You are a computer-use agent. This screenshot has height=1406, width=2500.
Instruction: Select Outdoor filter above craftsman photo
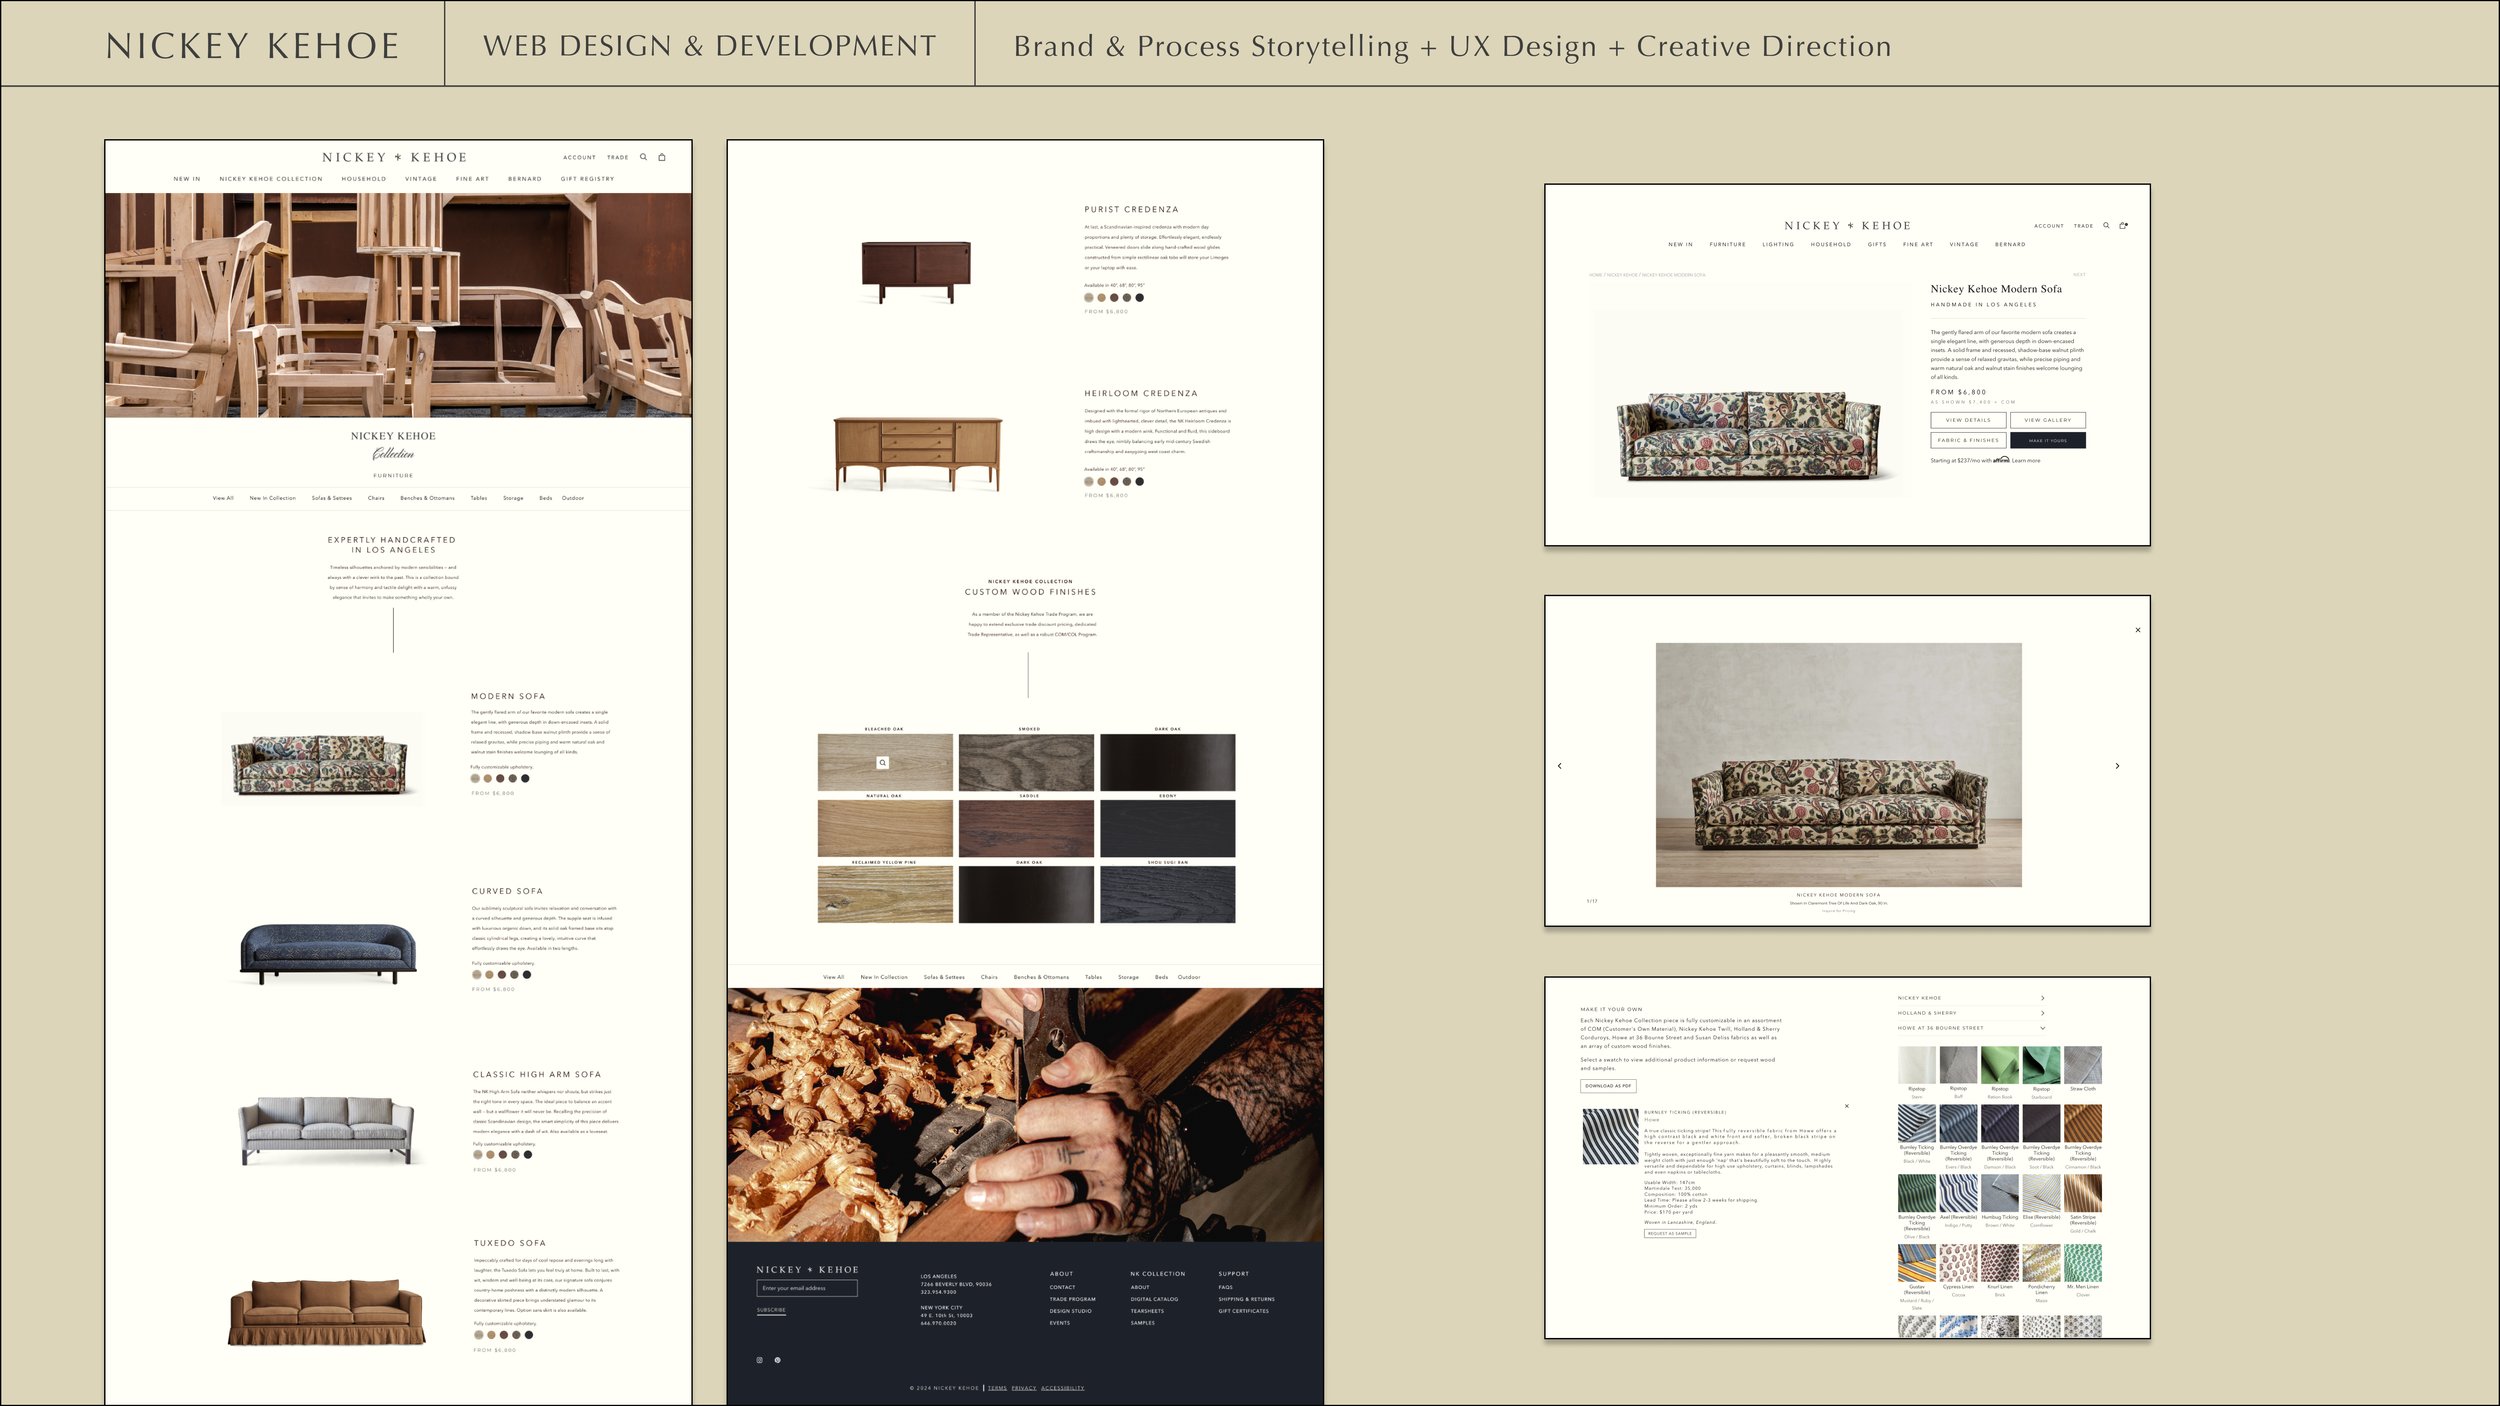[1189, 977]
